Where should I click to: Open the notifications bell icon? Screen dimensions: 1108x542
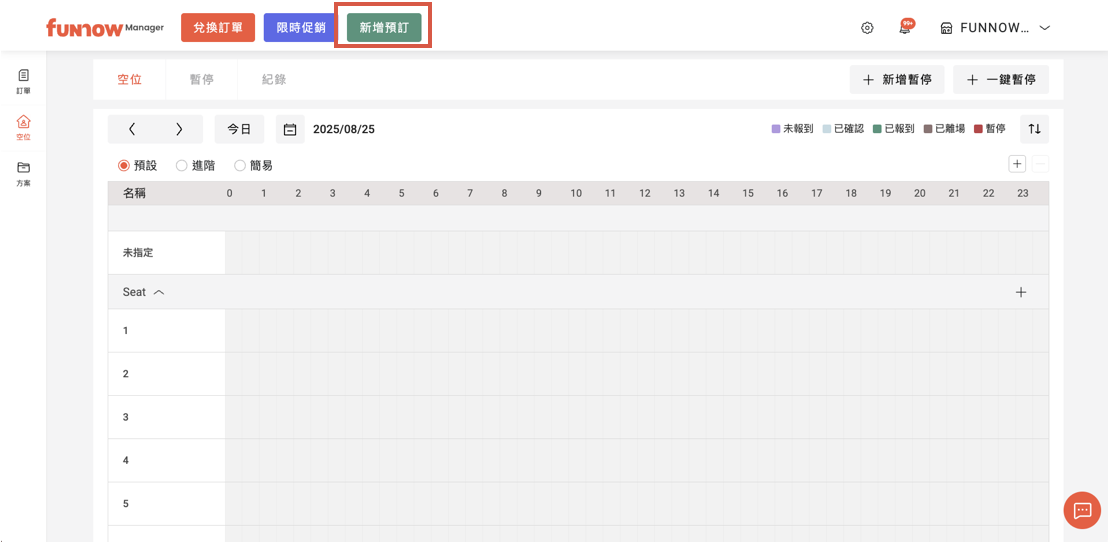[x=905, y=28]
